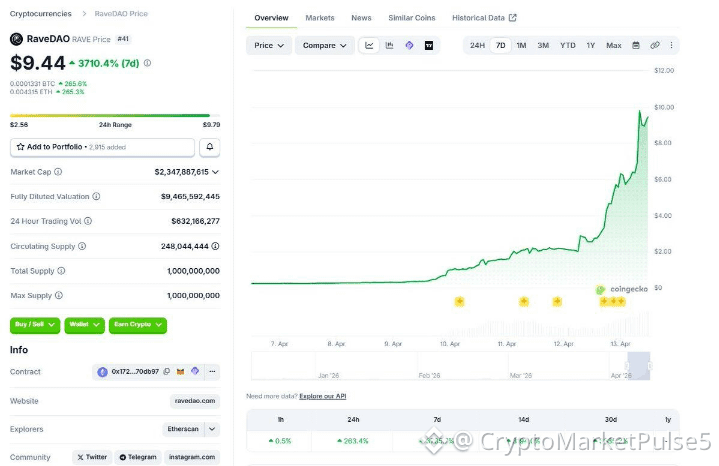The image size is (719, 466).
Task: Click the 24h Range price bar
Action: [x=115, y=116]
